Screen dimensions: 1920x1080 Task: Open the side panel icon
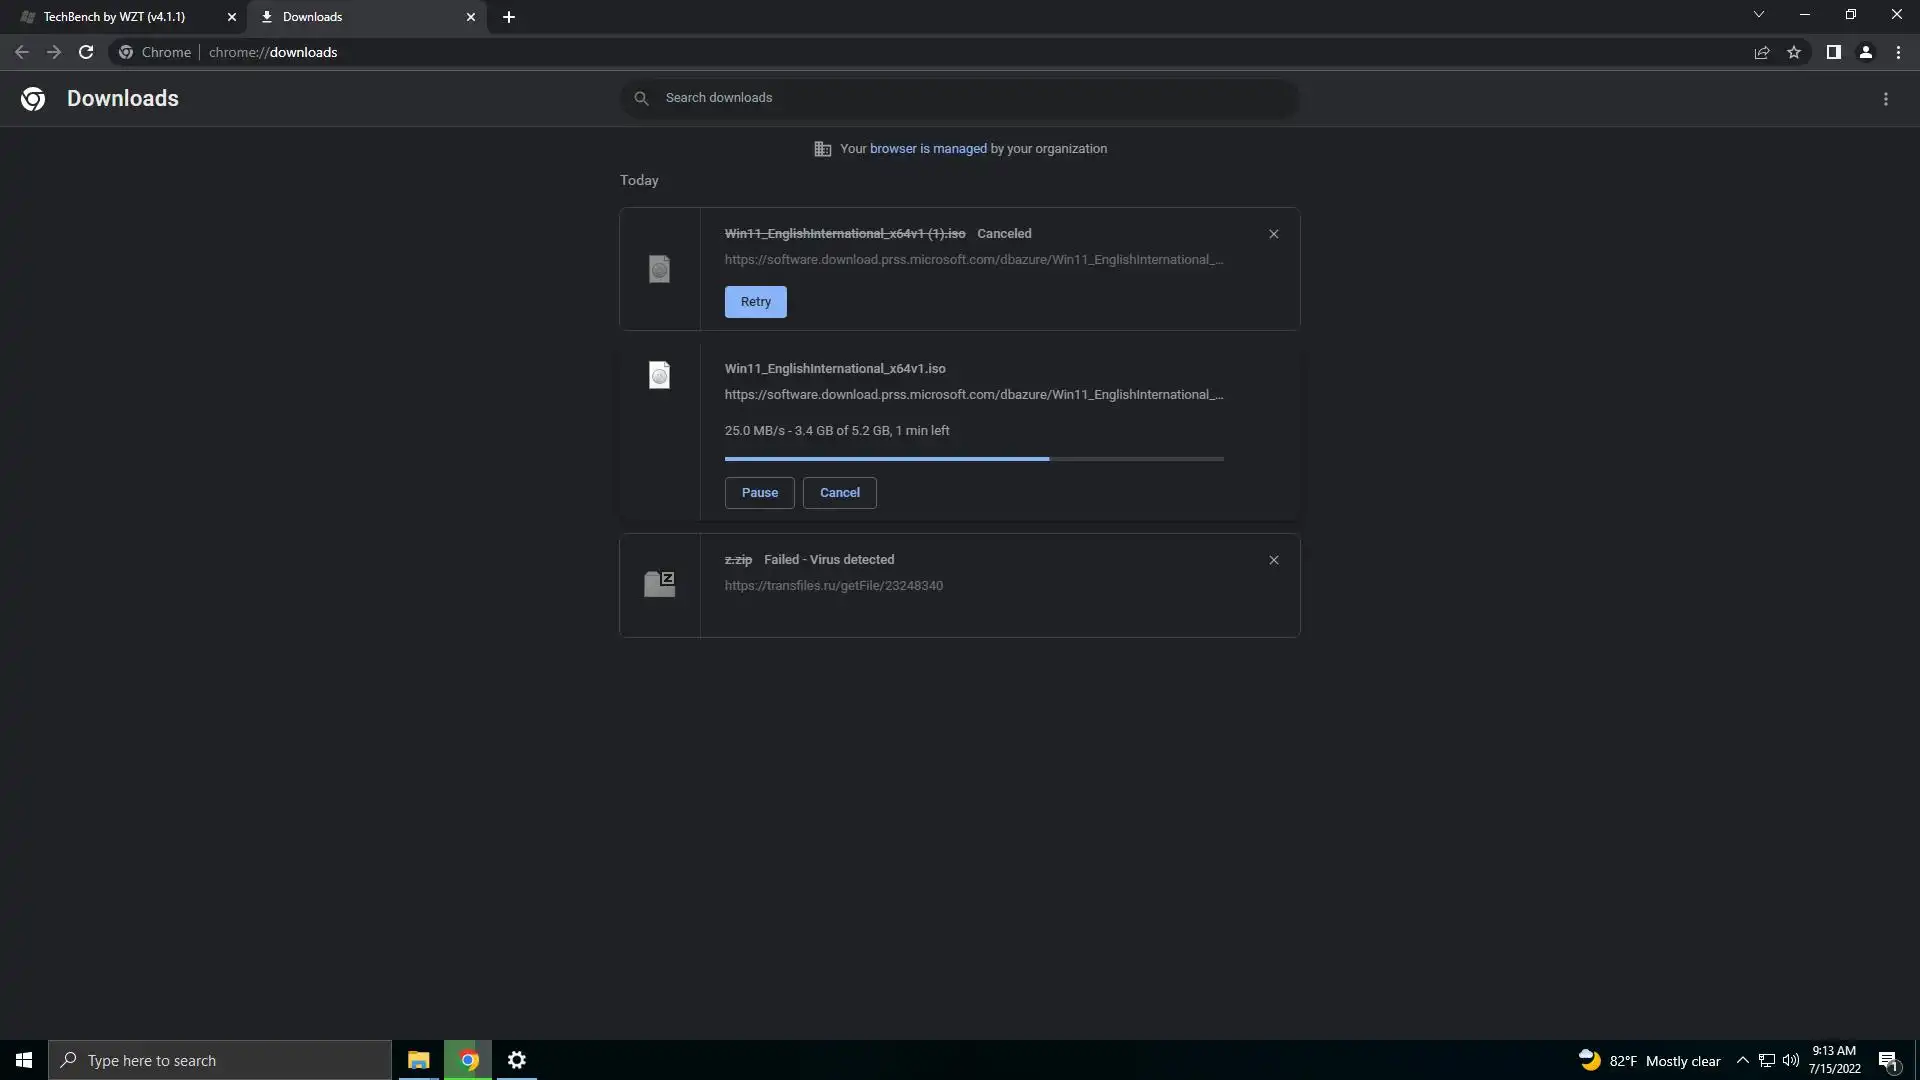(x=1833, y=53)
